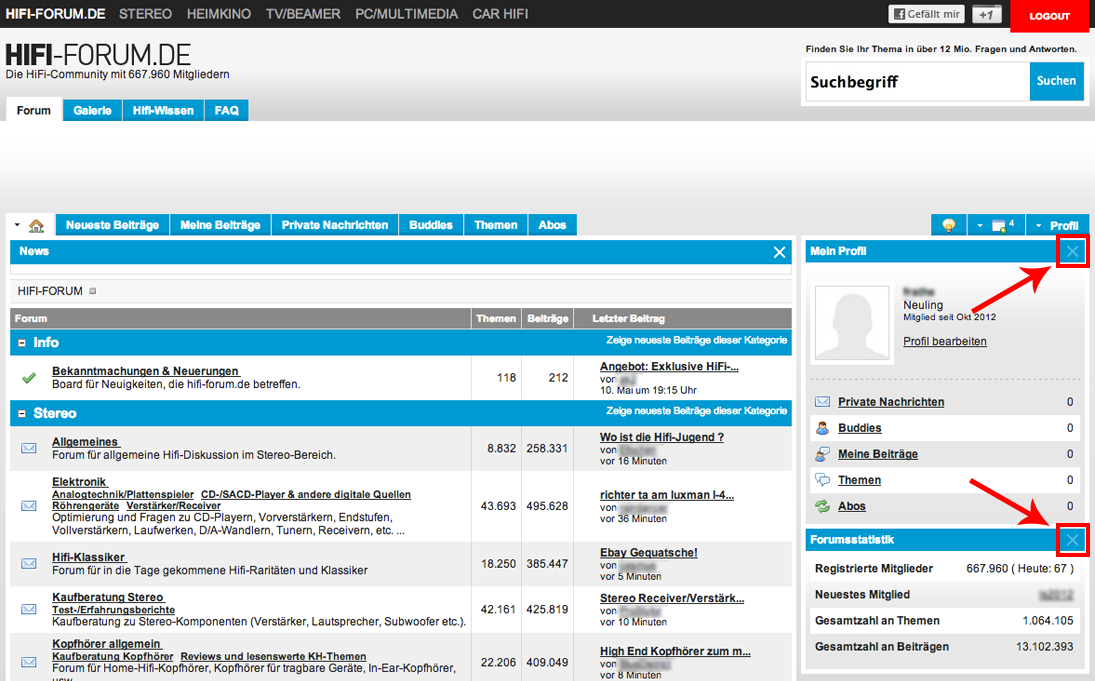Image resolution: width=1095 pixels, height=681 pixels.
Task: Switch to the Galerie tab
Action: point(93,111)
